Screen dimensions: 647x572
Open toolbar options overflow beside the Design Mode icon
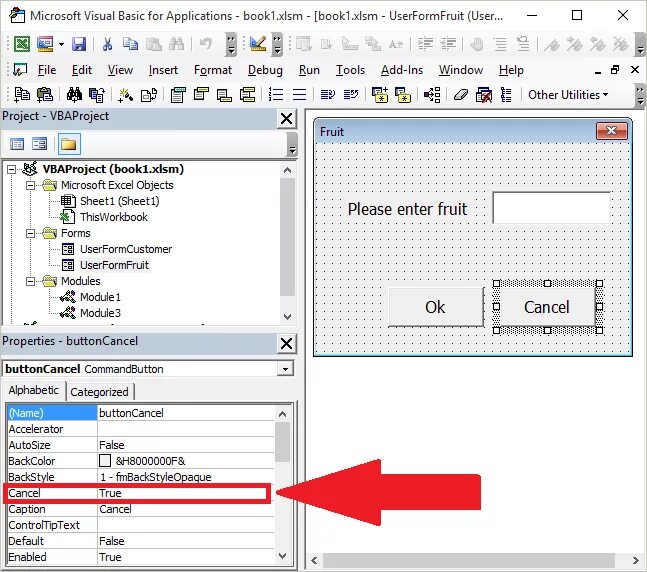point(277,45)
